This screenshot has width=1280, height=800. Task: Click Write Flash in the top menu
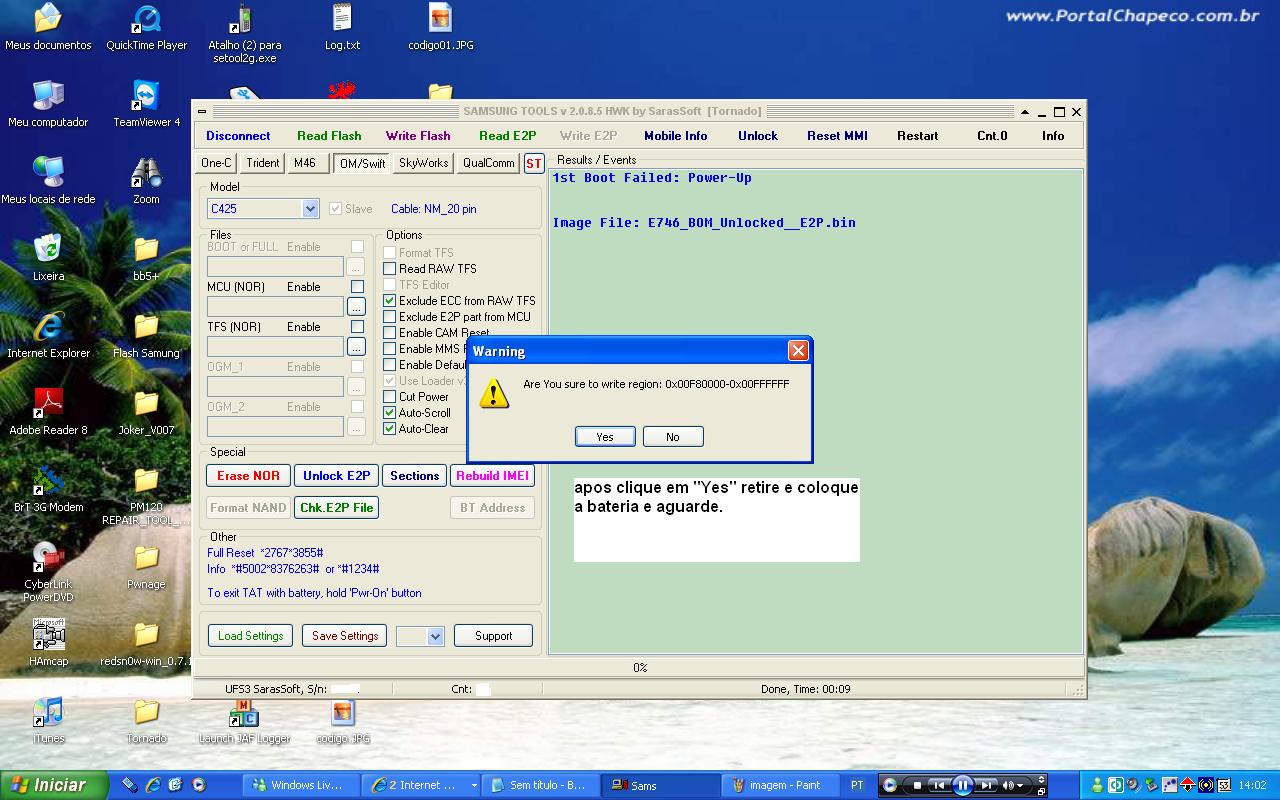tap(418, 136)
